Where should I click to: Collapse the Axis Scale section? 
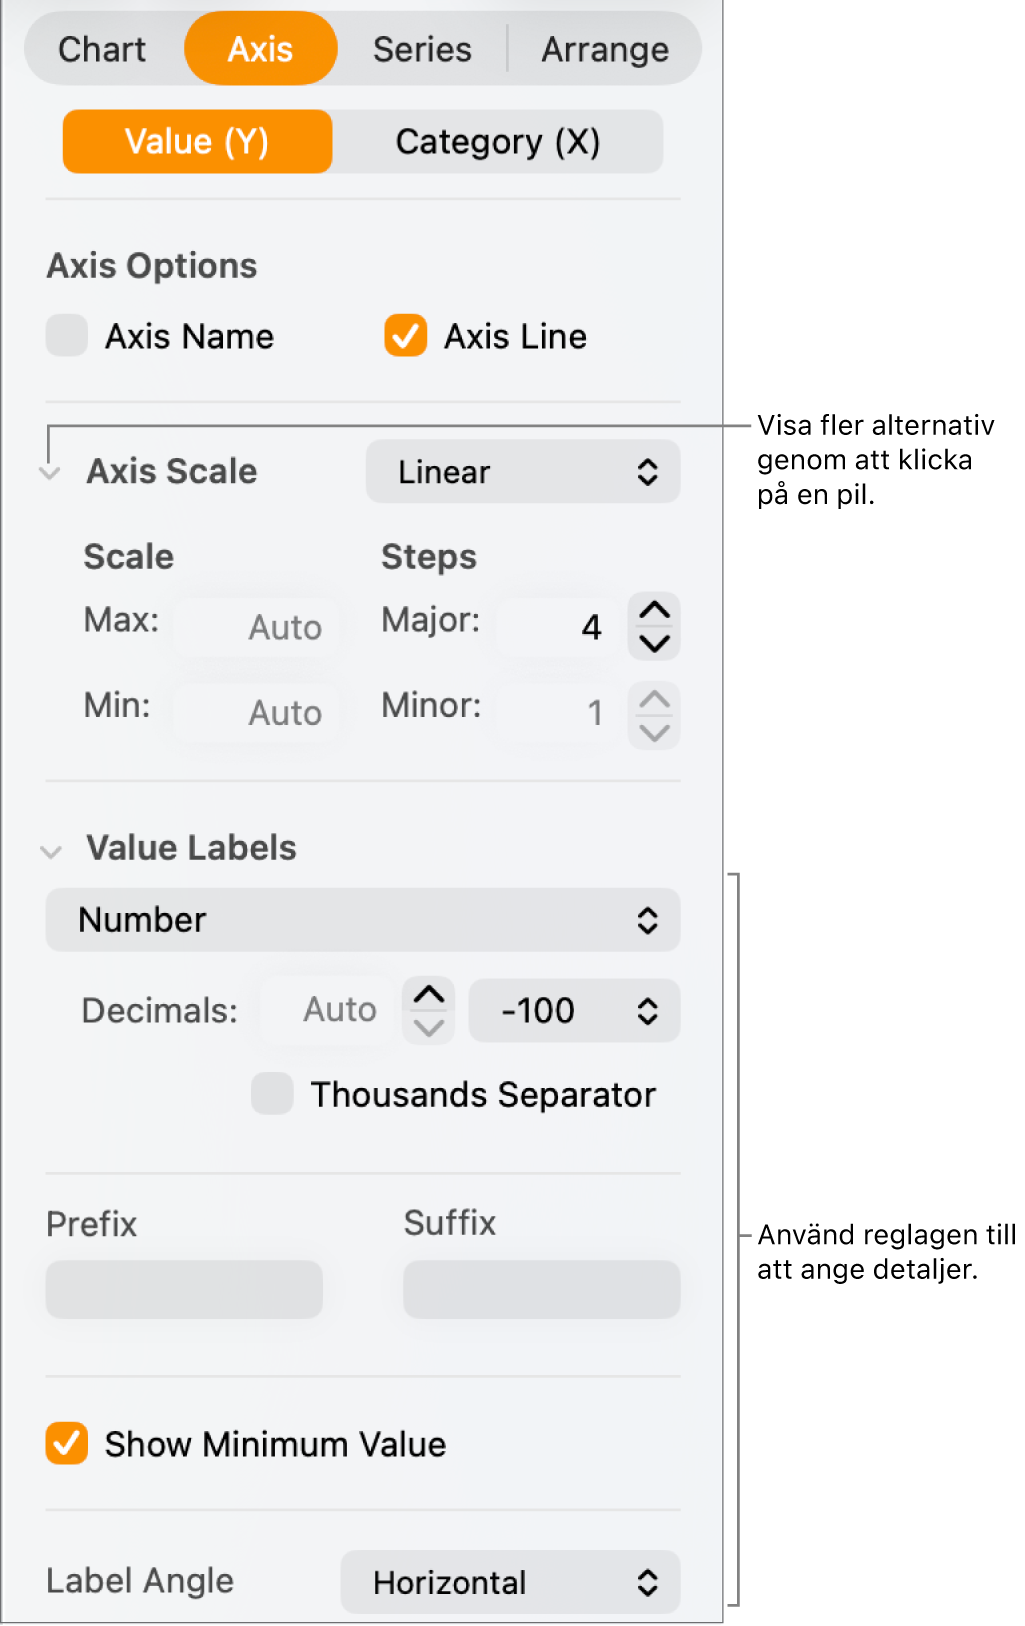tap(50, 472)
